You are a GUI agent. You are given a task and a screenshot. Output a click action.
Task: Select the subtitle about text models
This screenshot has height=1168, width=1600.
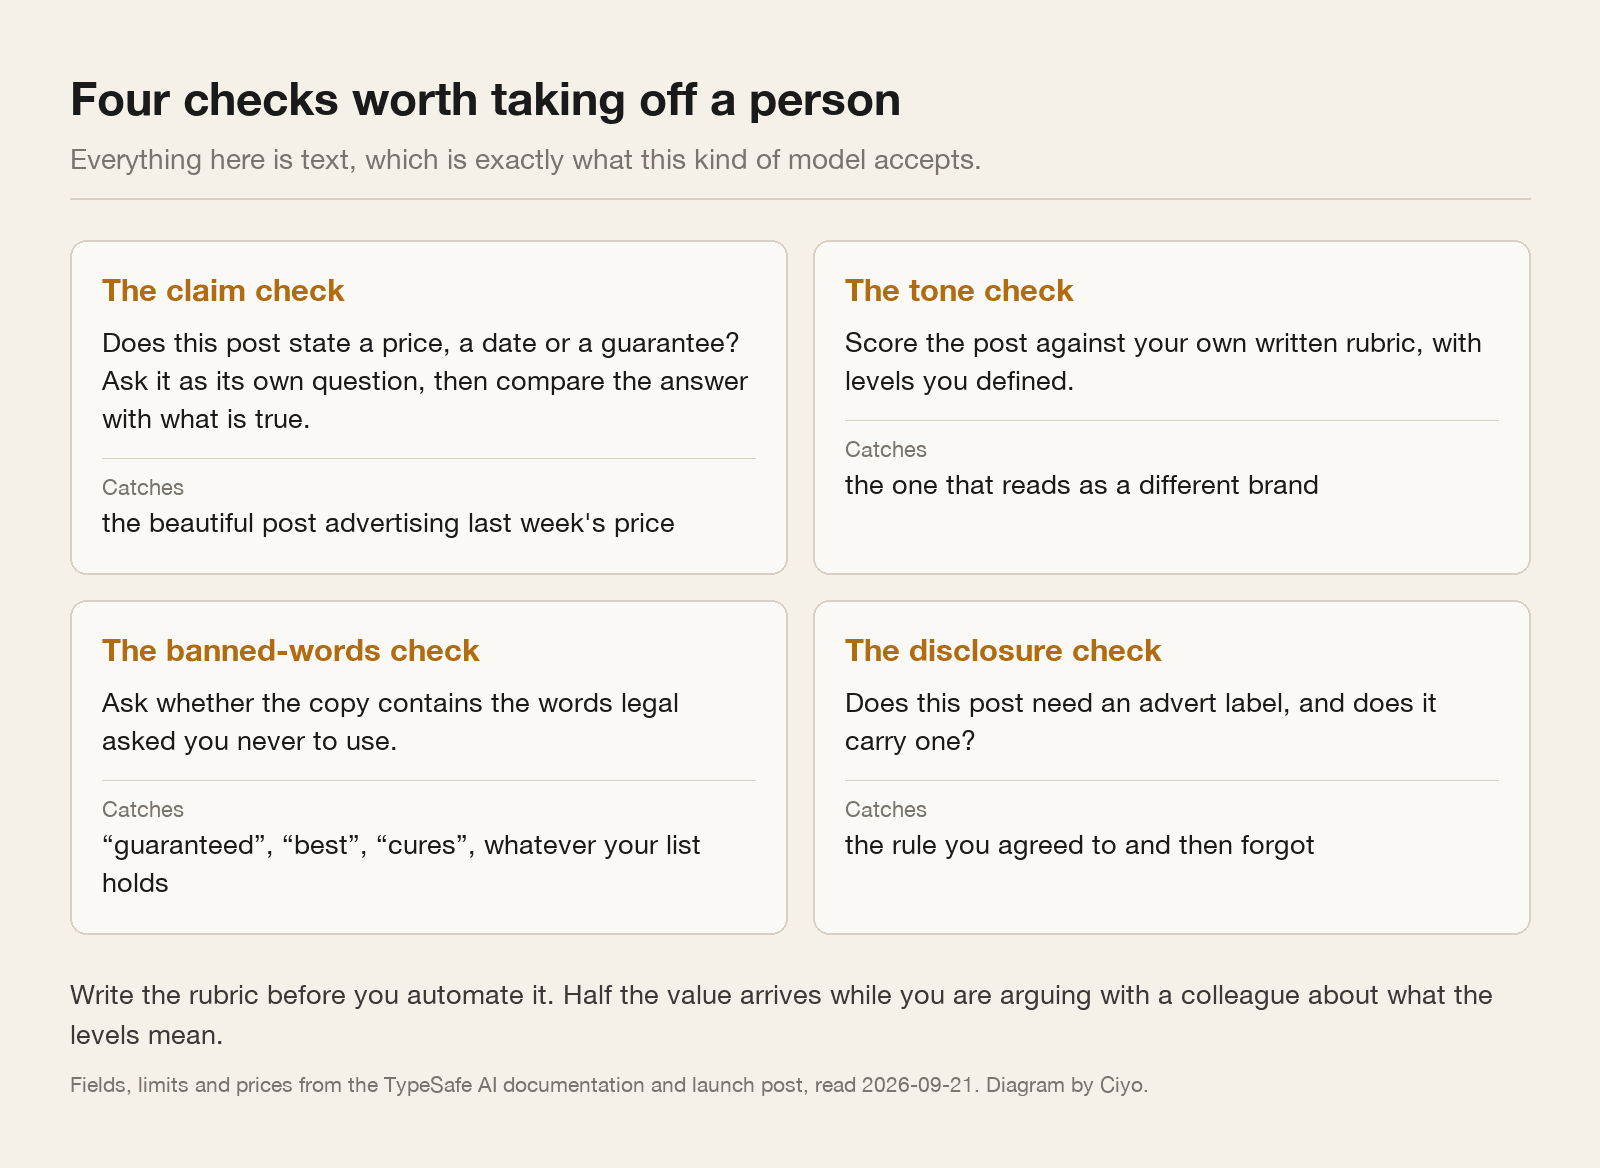point(525,160)
